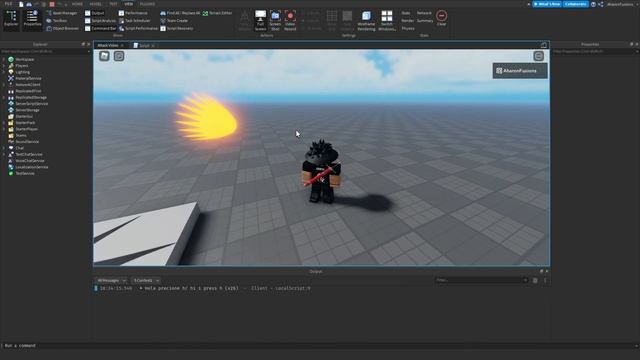Click the What's New button
Image resolution: width=640 pixels, height=360 pixels.
click(x=547, y=4)
